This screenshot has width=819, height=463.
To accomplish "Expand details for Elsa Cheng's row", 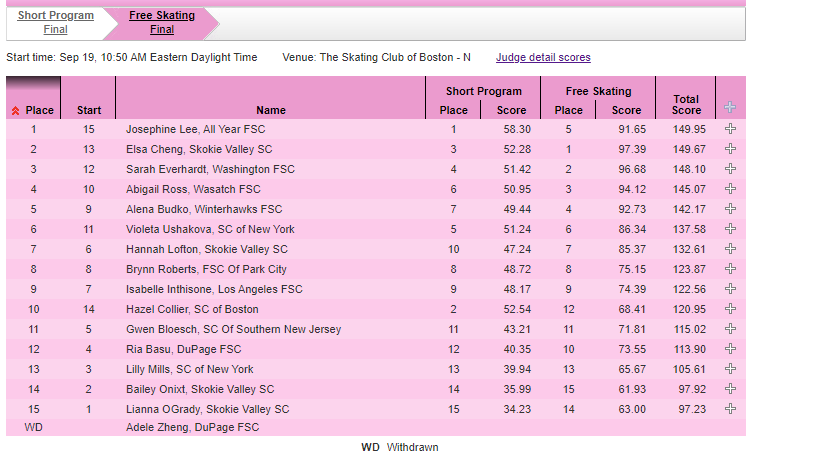I will (x=730, y=149).
